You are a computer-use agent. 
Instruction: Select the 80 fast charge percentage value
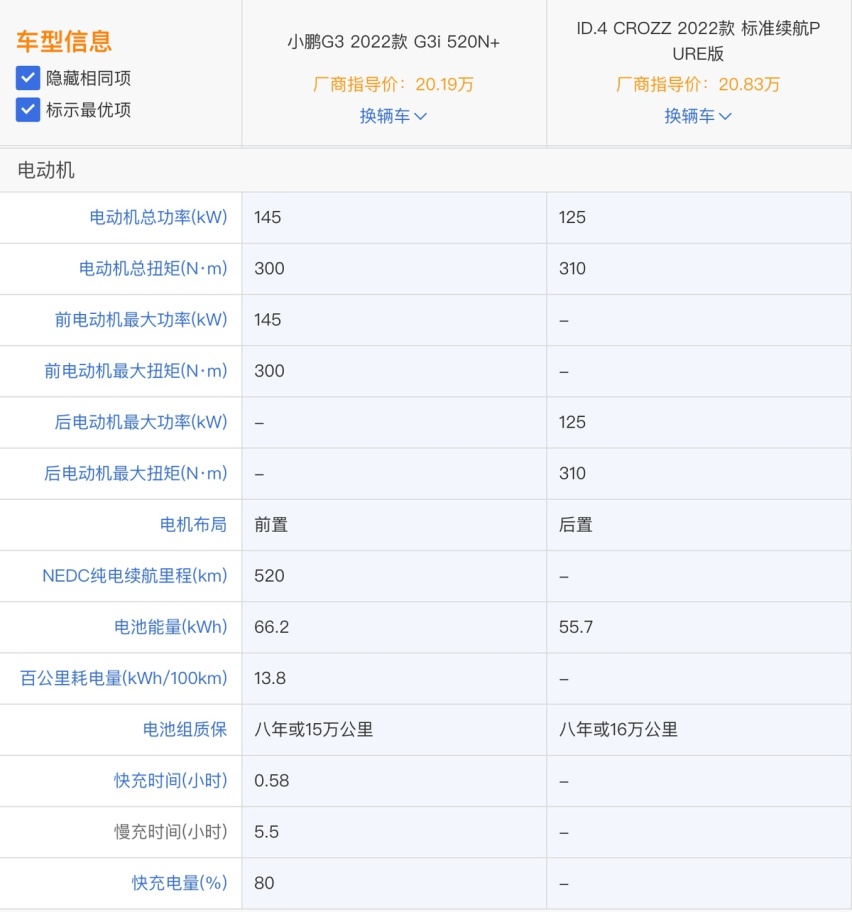264,883
